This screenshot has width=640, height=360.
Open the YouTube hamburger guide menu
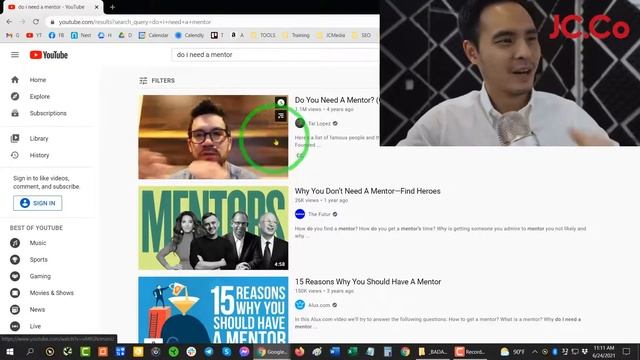tap(15, 55)
